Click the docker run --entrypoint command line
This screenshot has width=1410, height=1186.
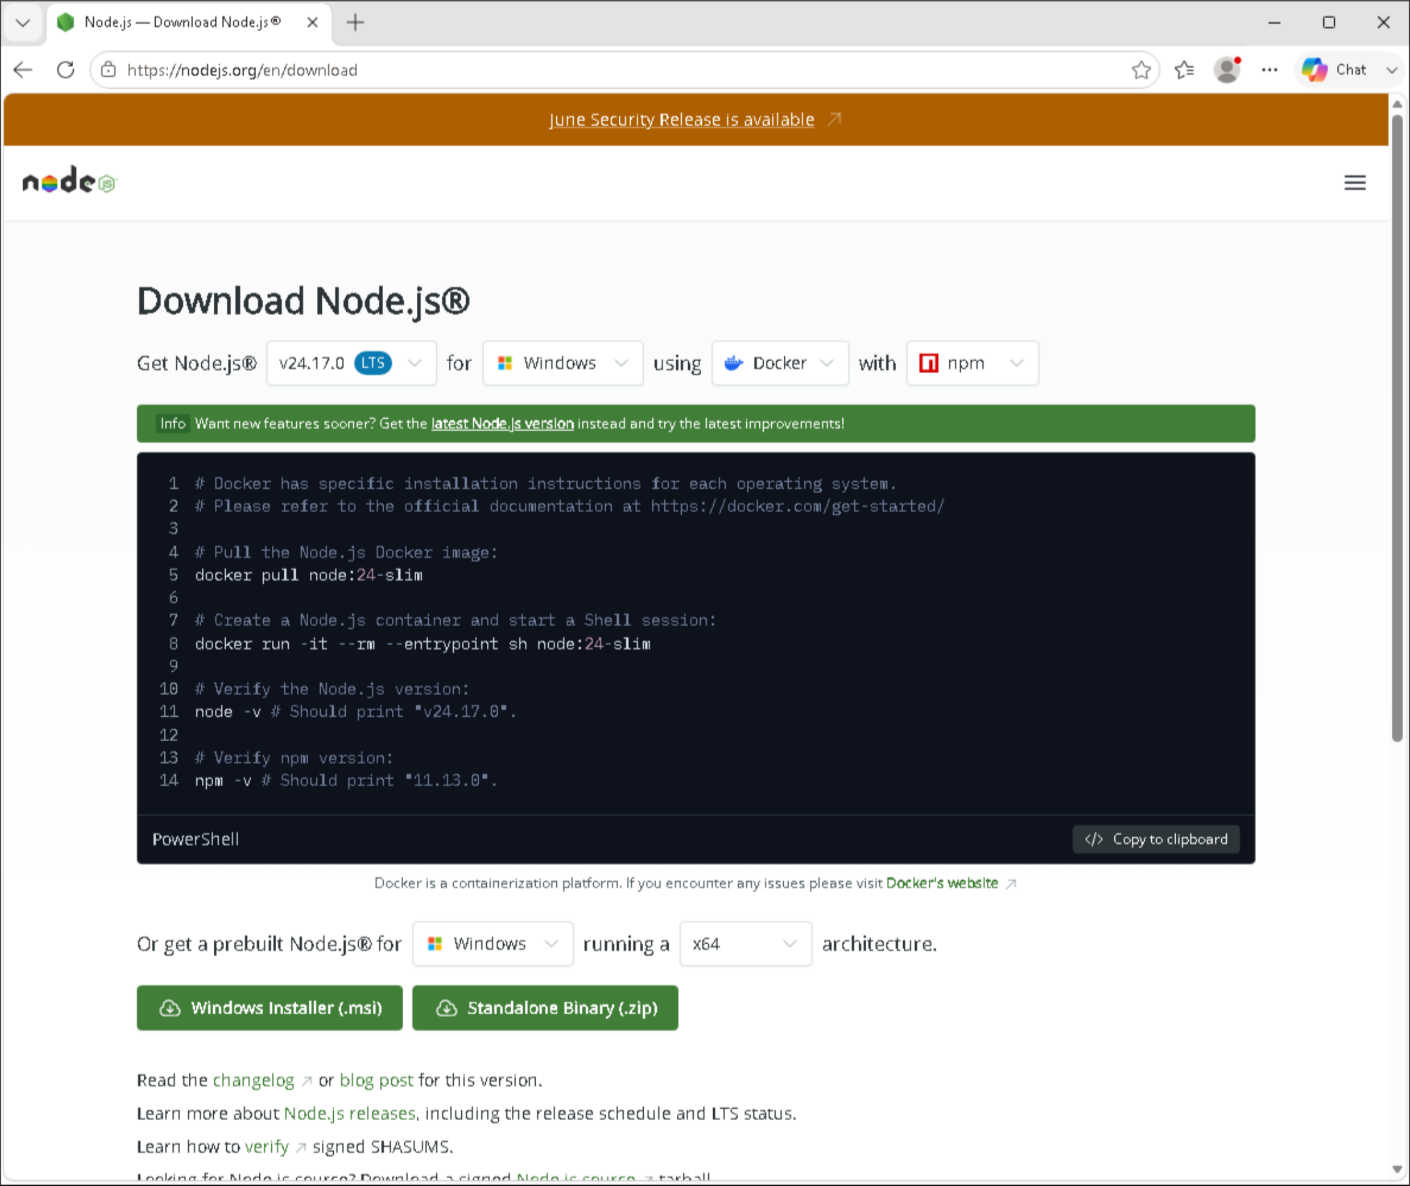coord(423,644)
